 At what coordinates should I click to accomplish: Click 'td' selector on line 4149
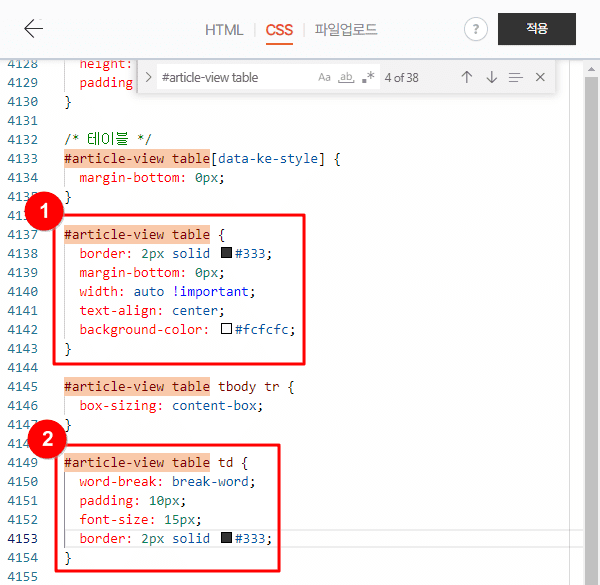(225, 463)
